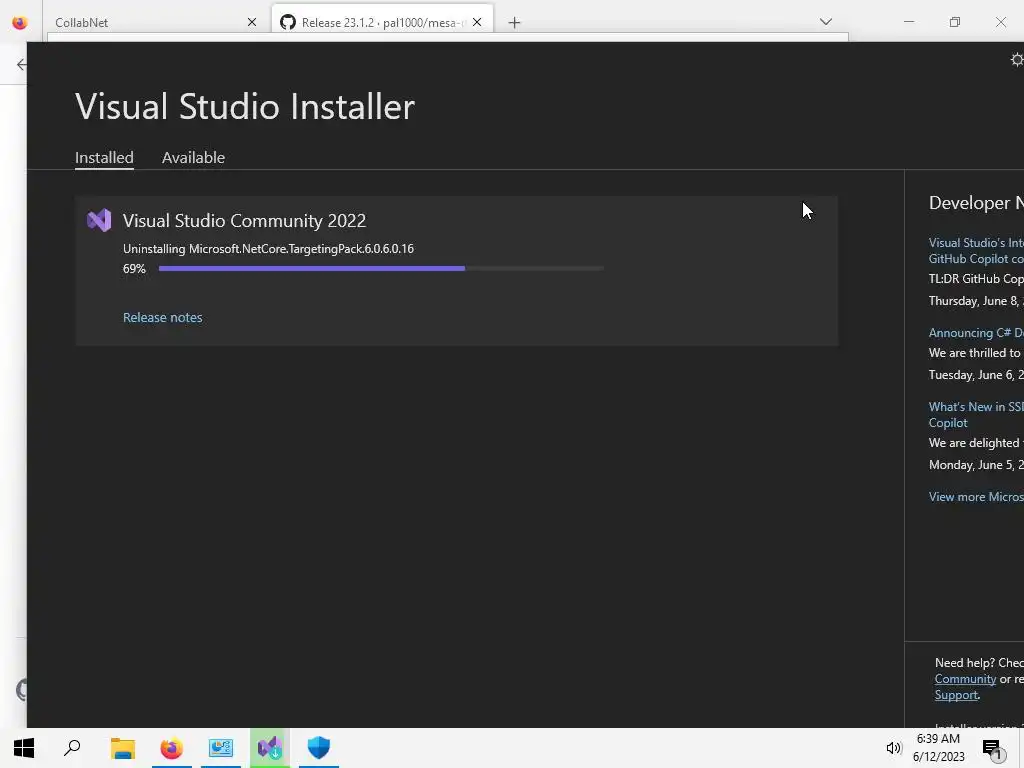Switch to the Available tab
The image size is (1024, 768).
[x=193, y=157]
